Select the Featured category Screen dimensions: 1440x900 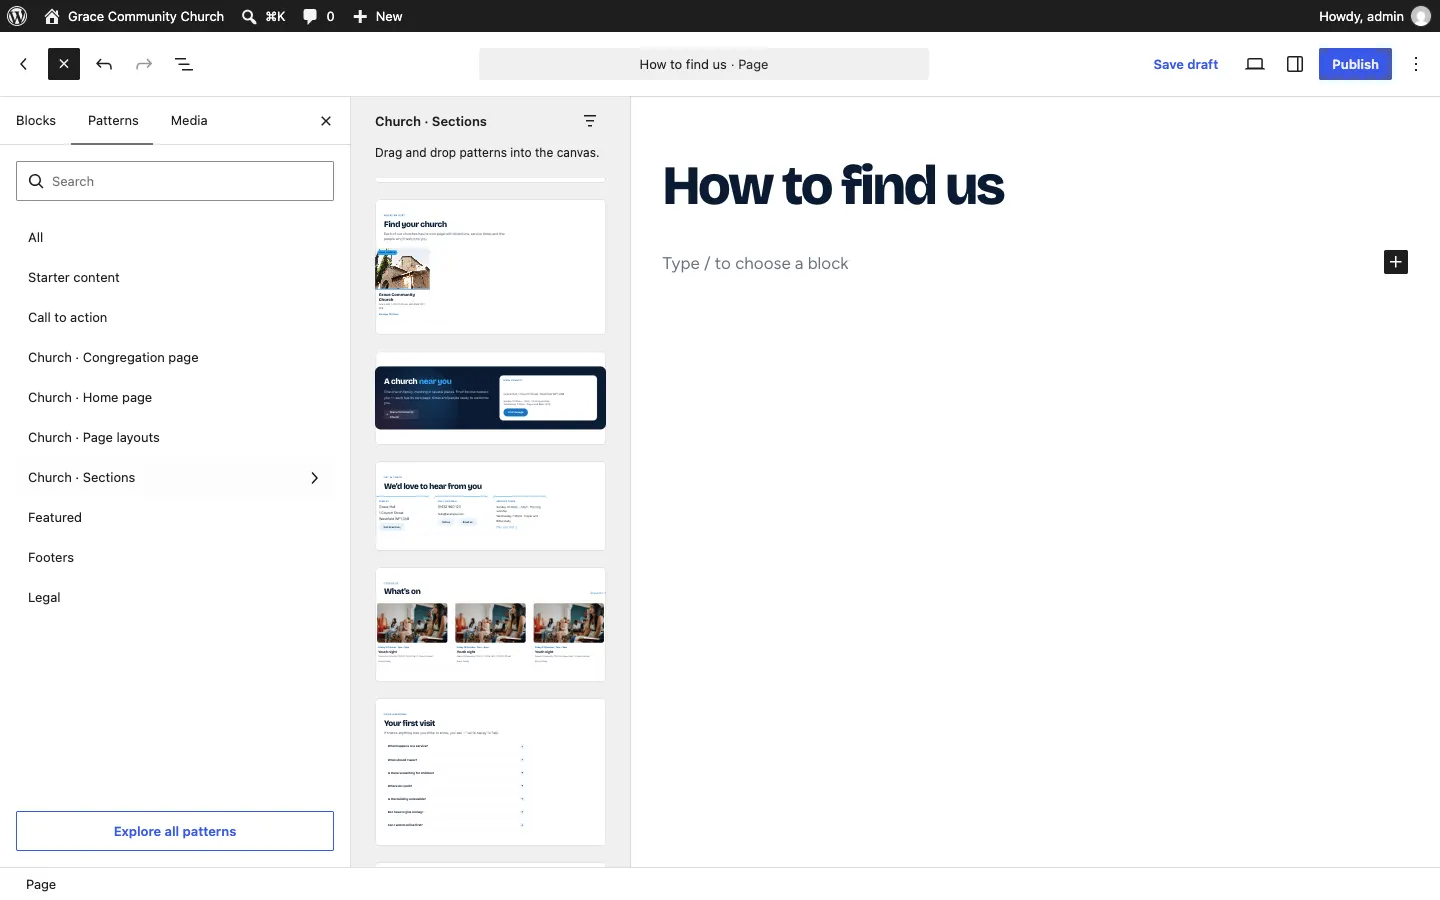click(x=175, y=518)
